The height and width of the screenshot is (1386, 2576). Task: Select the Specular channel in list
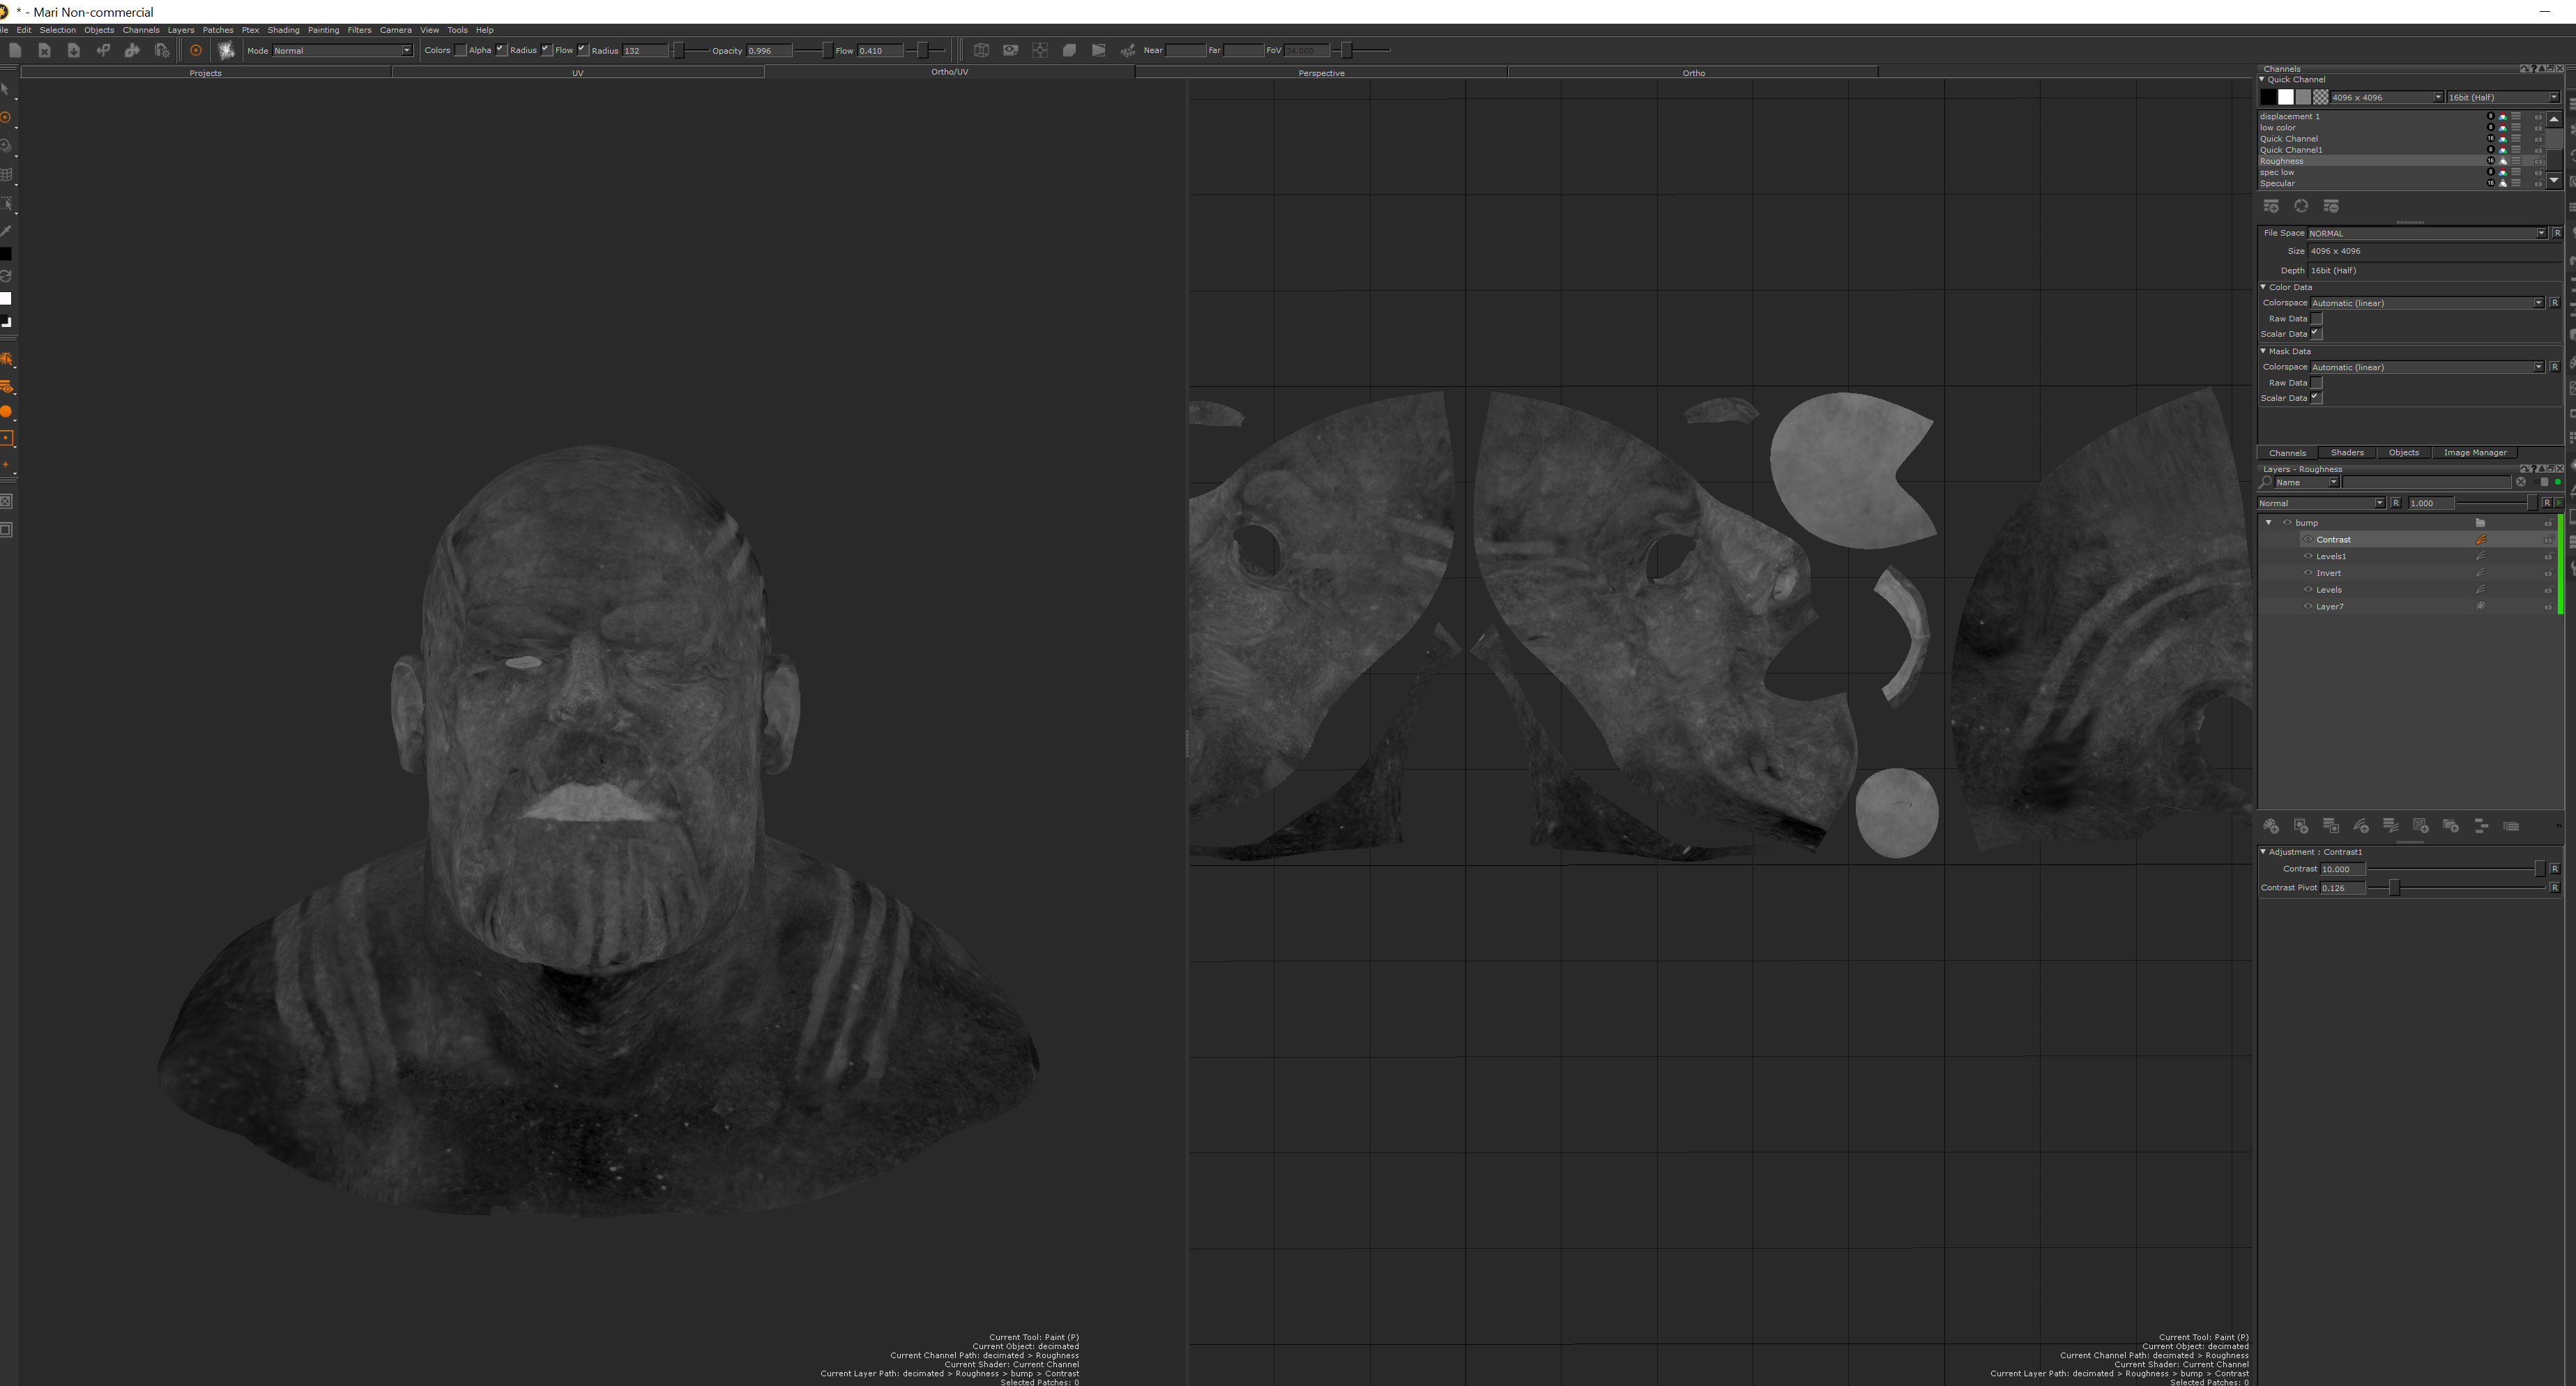pyautogui.click(x=2277, y=184)
